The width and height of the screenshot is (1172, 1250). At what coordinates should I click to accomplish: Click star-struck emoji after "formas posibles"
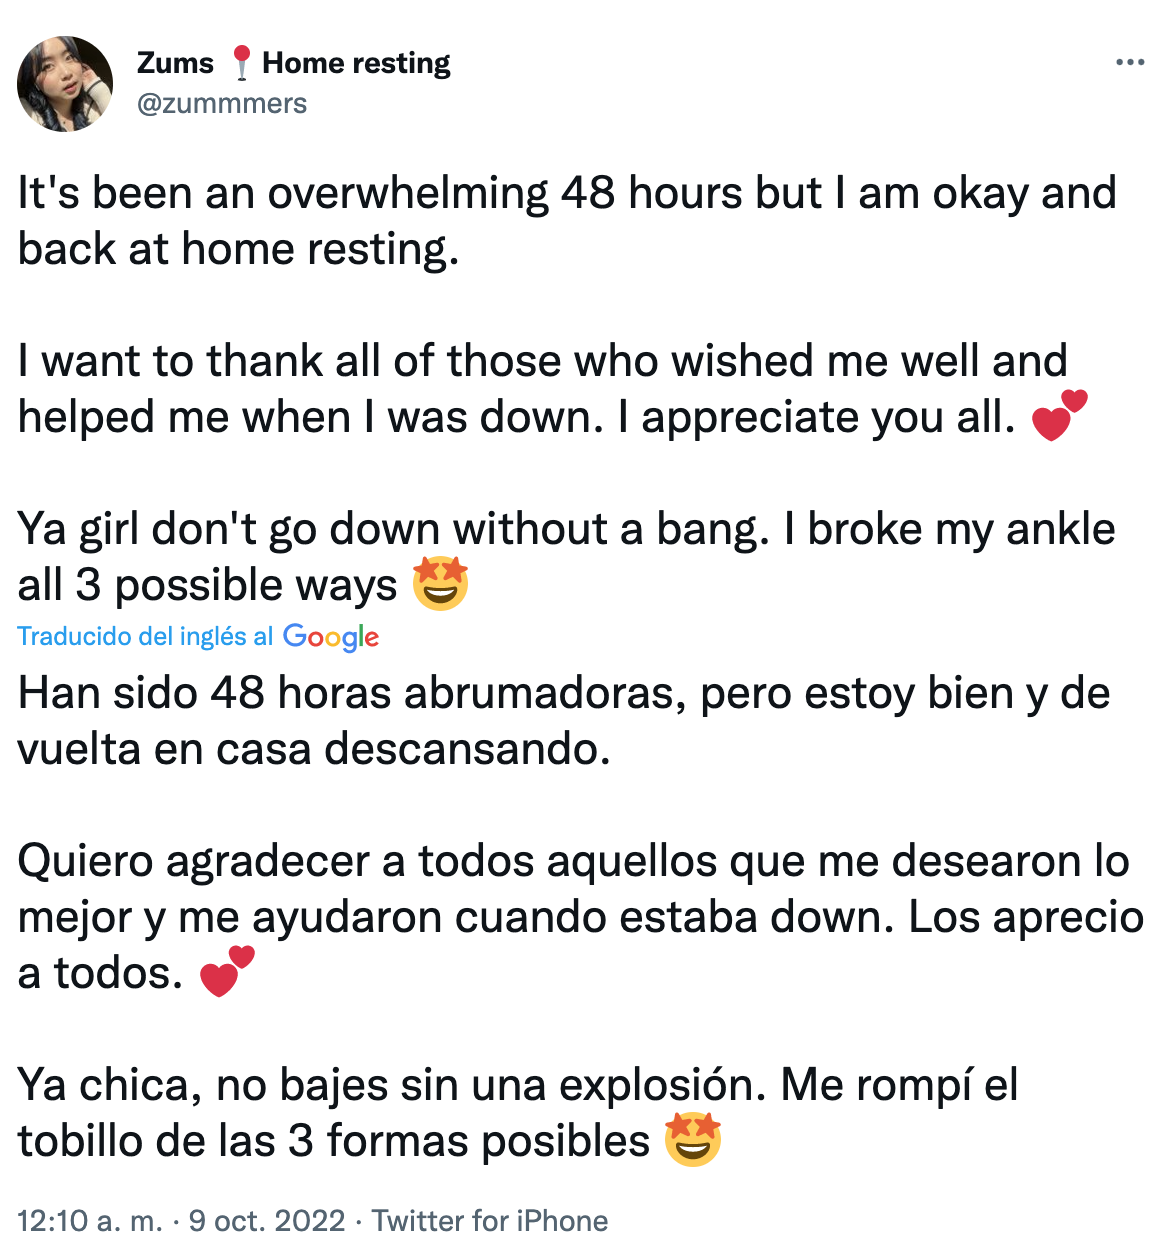pos(693,1140)
